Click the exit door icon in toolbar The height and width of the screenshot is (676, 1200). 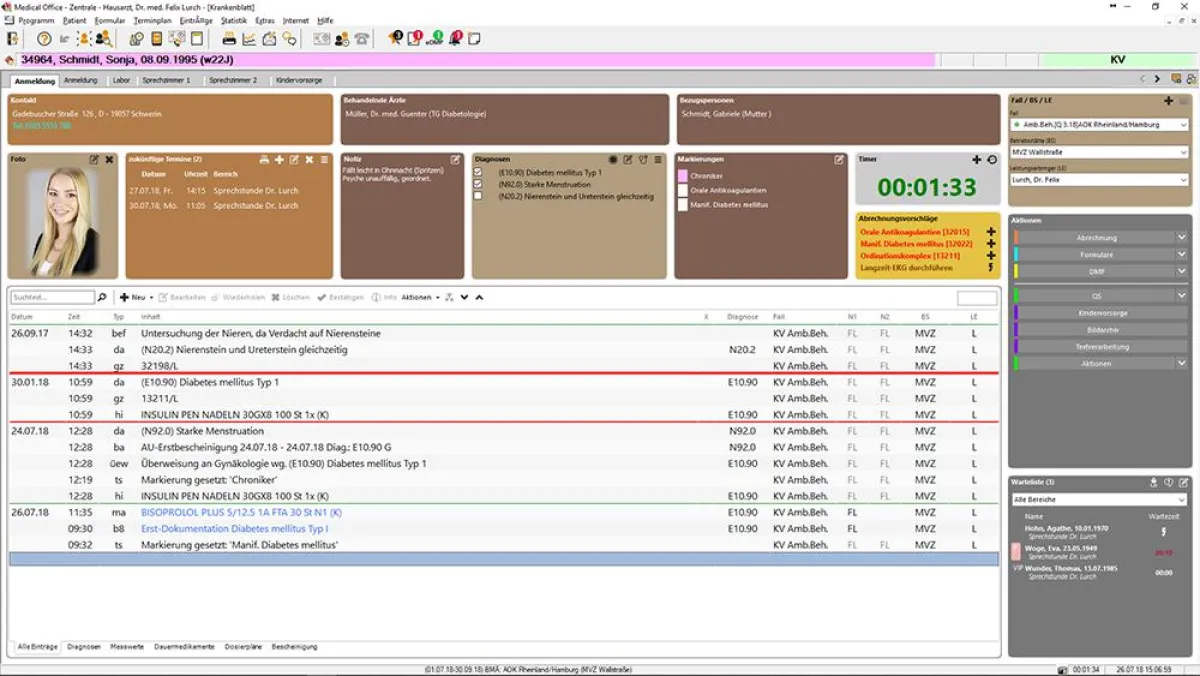tap(12, 39)
